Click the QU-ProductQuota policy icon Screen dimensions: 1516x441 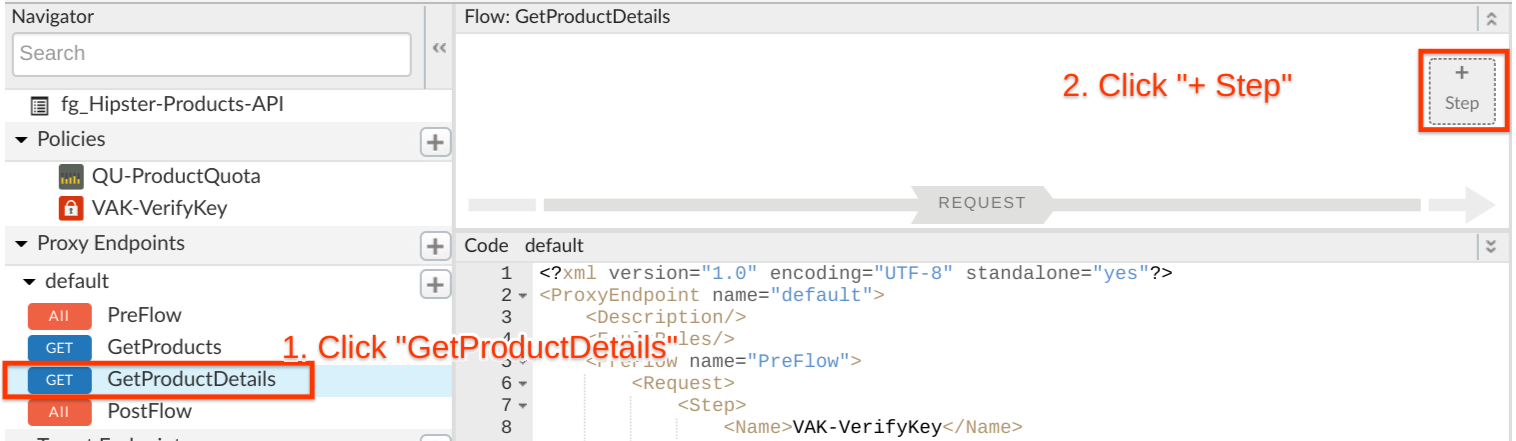[70, 177]
